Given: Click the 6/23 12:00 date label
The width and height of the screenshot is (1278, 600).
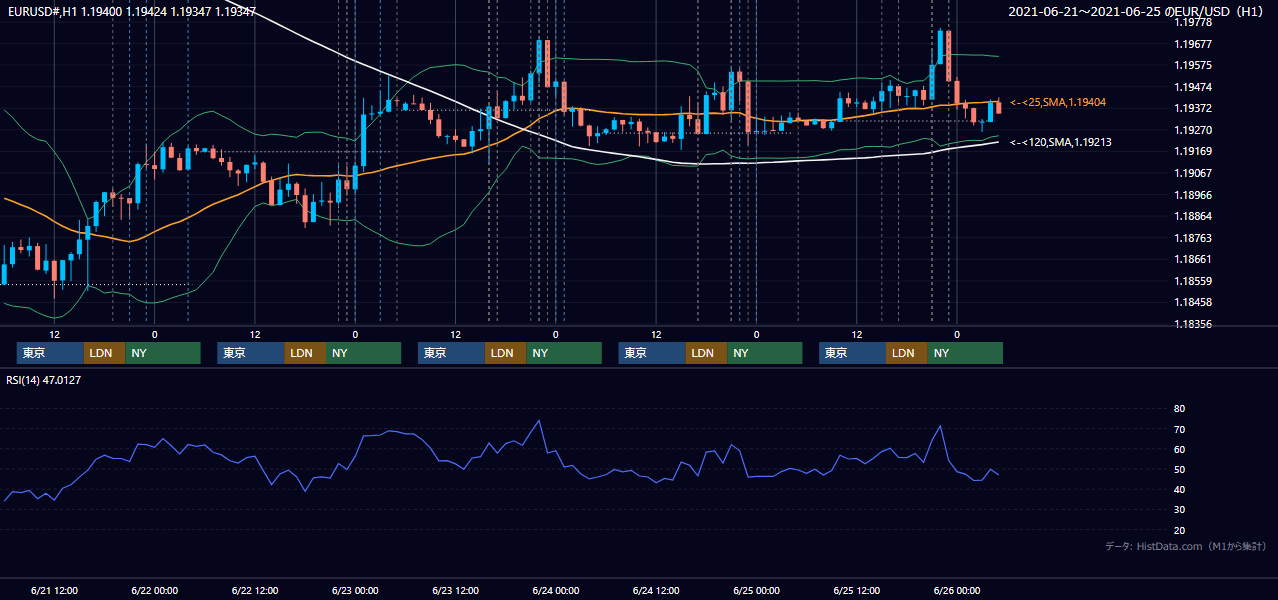Looking at the screenshot, I should pos(455,590).
